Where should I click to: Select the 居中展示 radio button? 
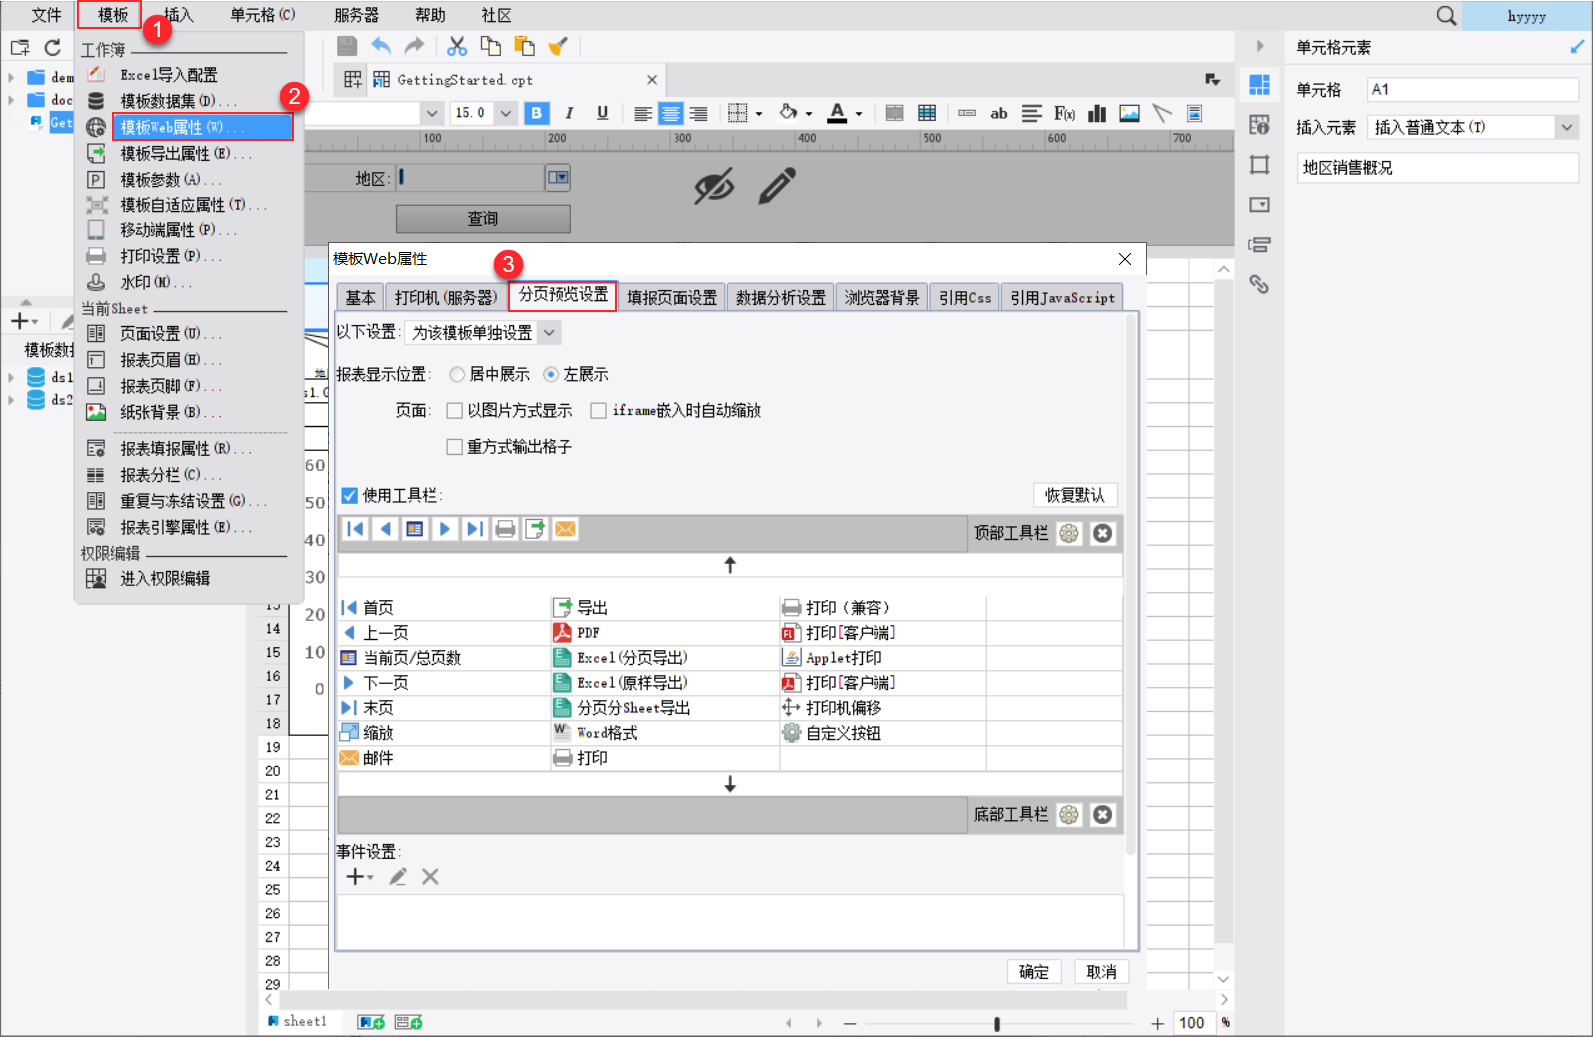pos(457,374)
